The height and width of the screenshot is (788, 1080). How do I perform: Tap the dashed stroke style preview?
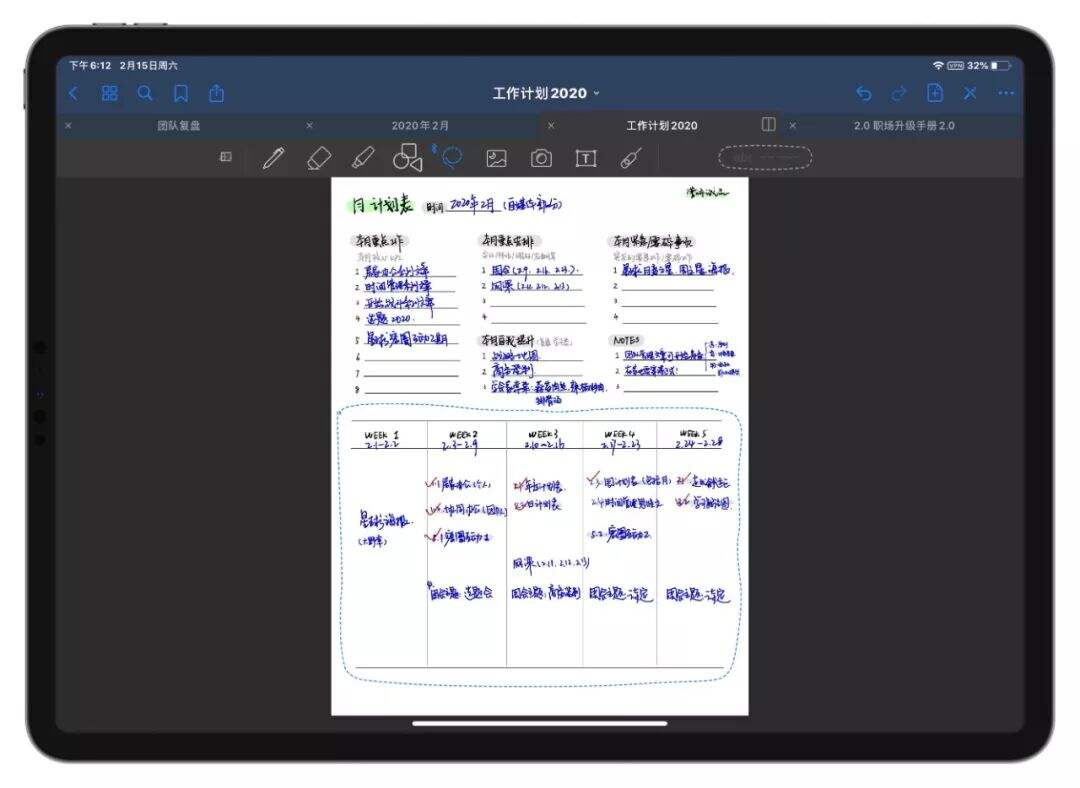[x=765, y=158]
